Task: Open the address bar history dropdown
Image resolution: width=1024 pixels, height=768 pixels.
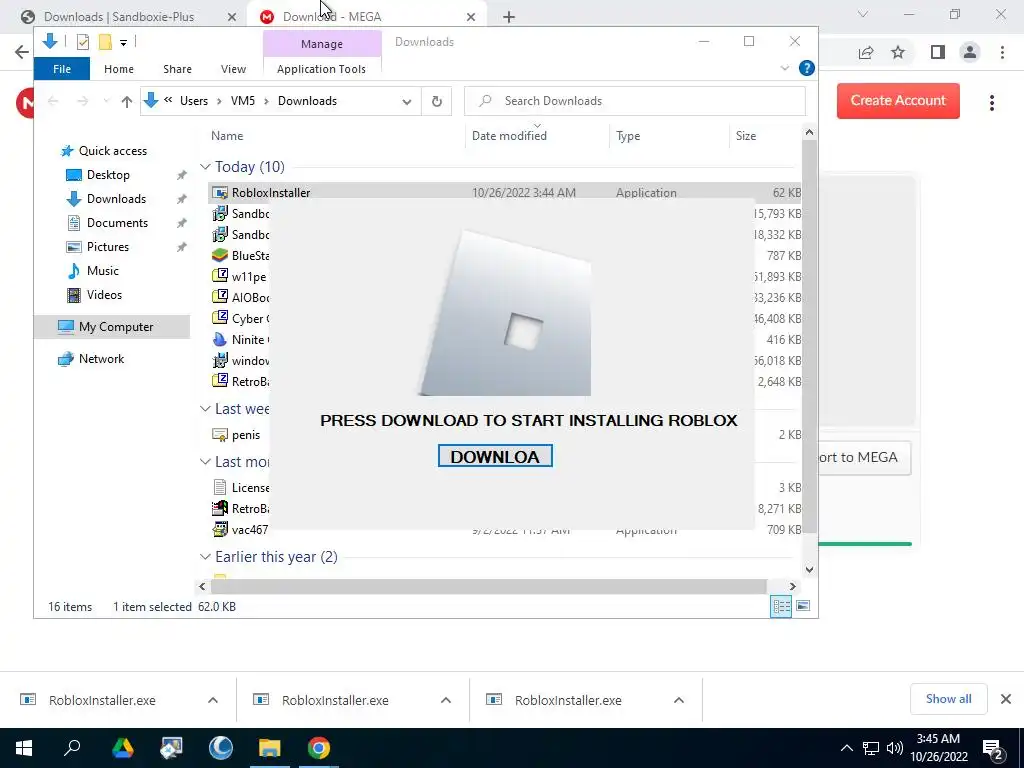Action: [407, 101]
